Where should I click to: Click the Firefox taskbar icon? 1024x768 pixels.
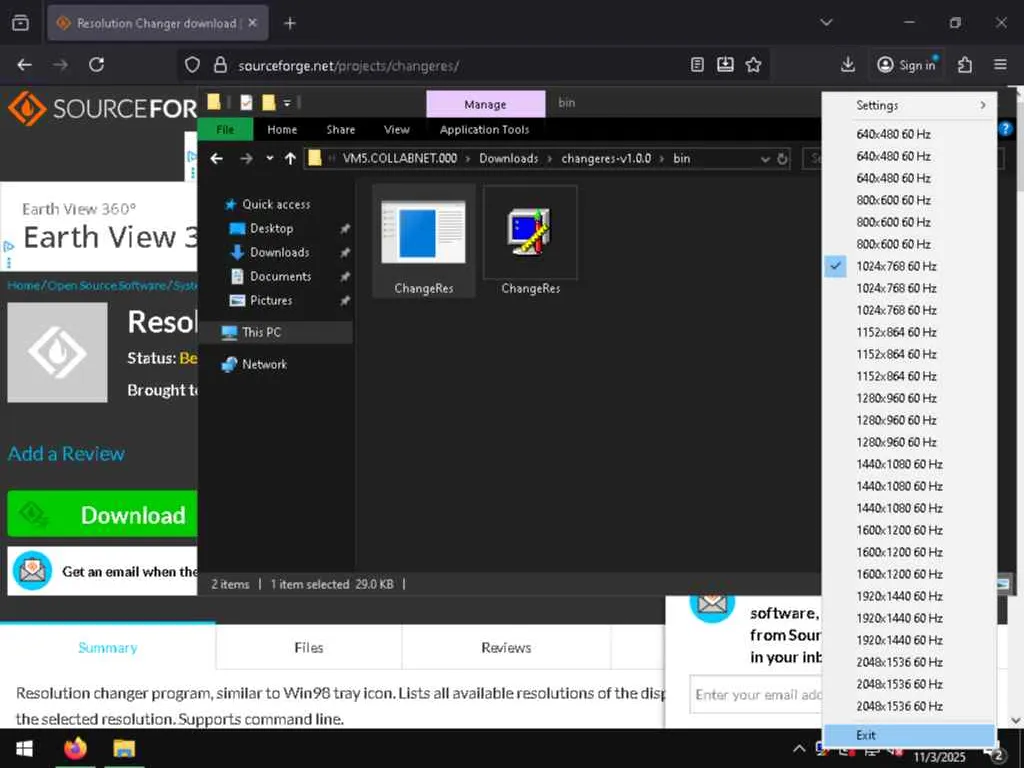point(76,748)
